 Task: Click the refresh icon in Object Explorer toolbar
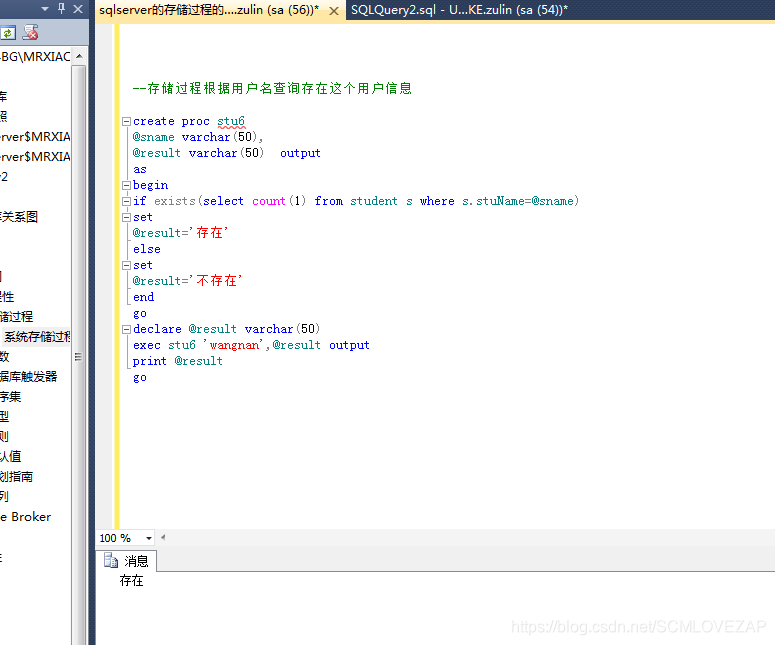click(7, 33)
